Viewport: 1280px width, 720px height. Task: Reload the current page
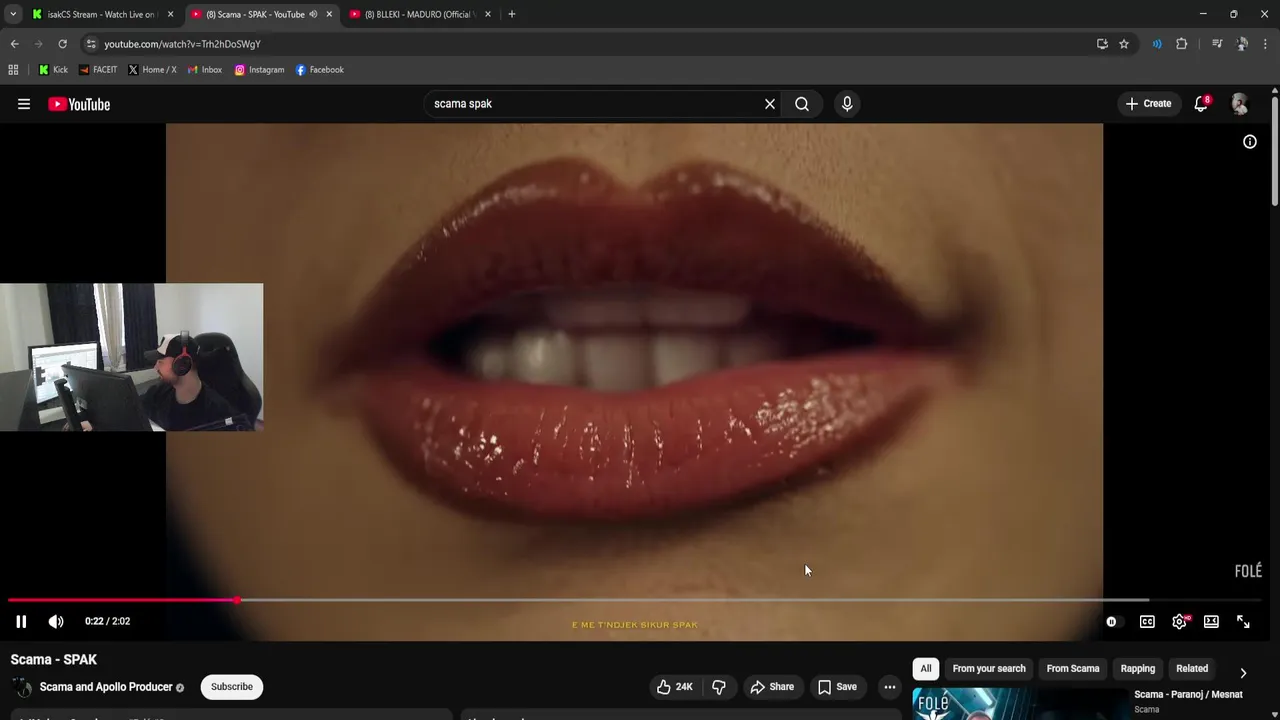(62, 44)
